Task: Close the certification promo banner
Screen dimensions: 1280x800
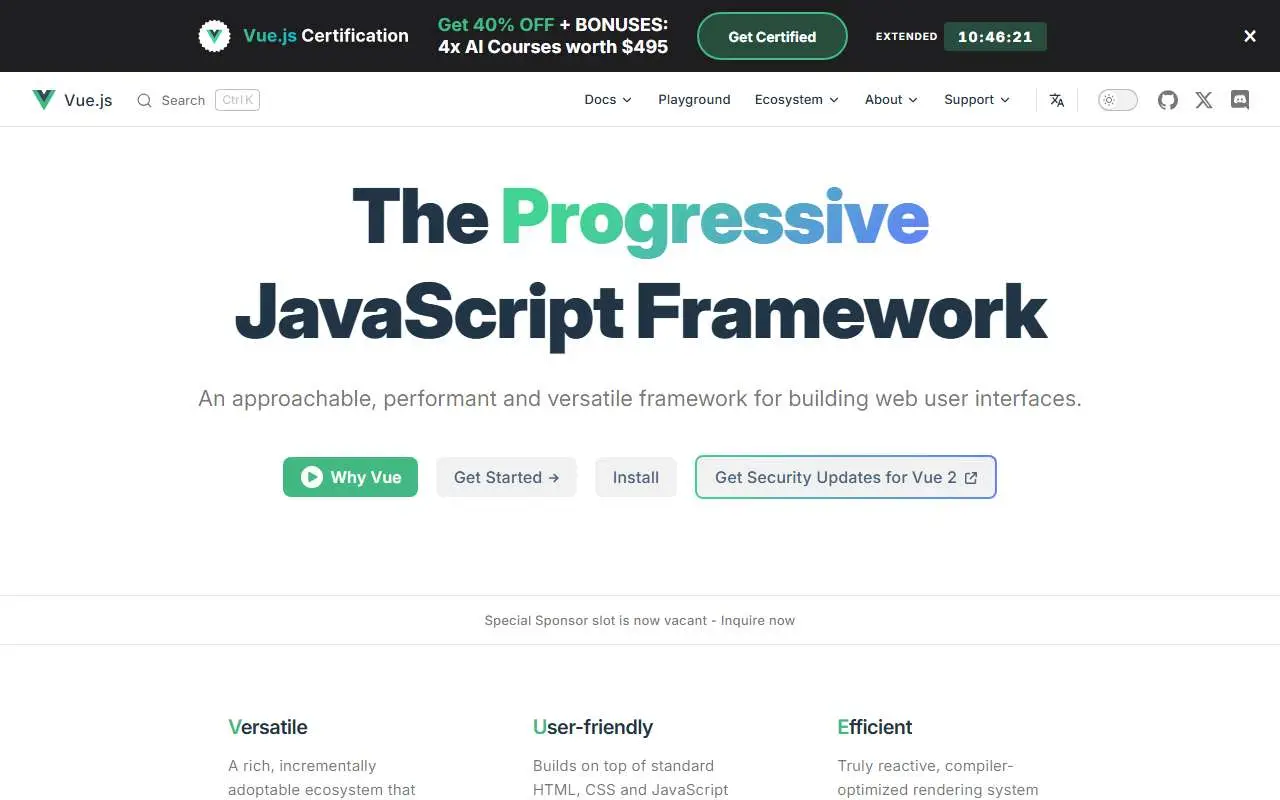Action: pos(1250,36)
